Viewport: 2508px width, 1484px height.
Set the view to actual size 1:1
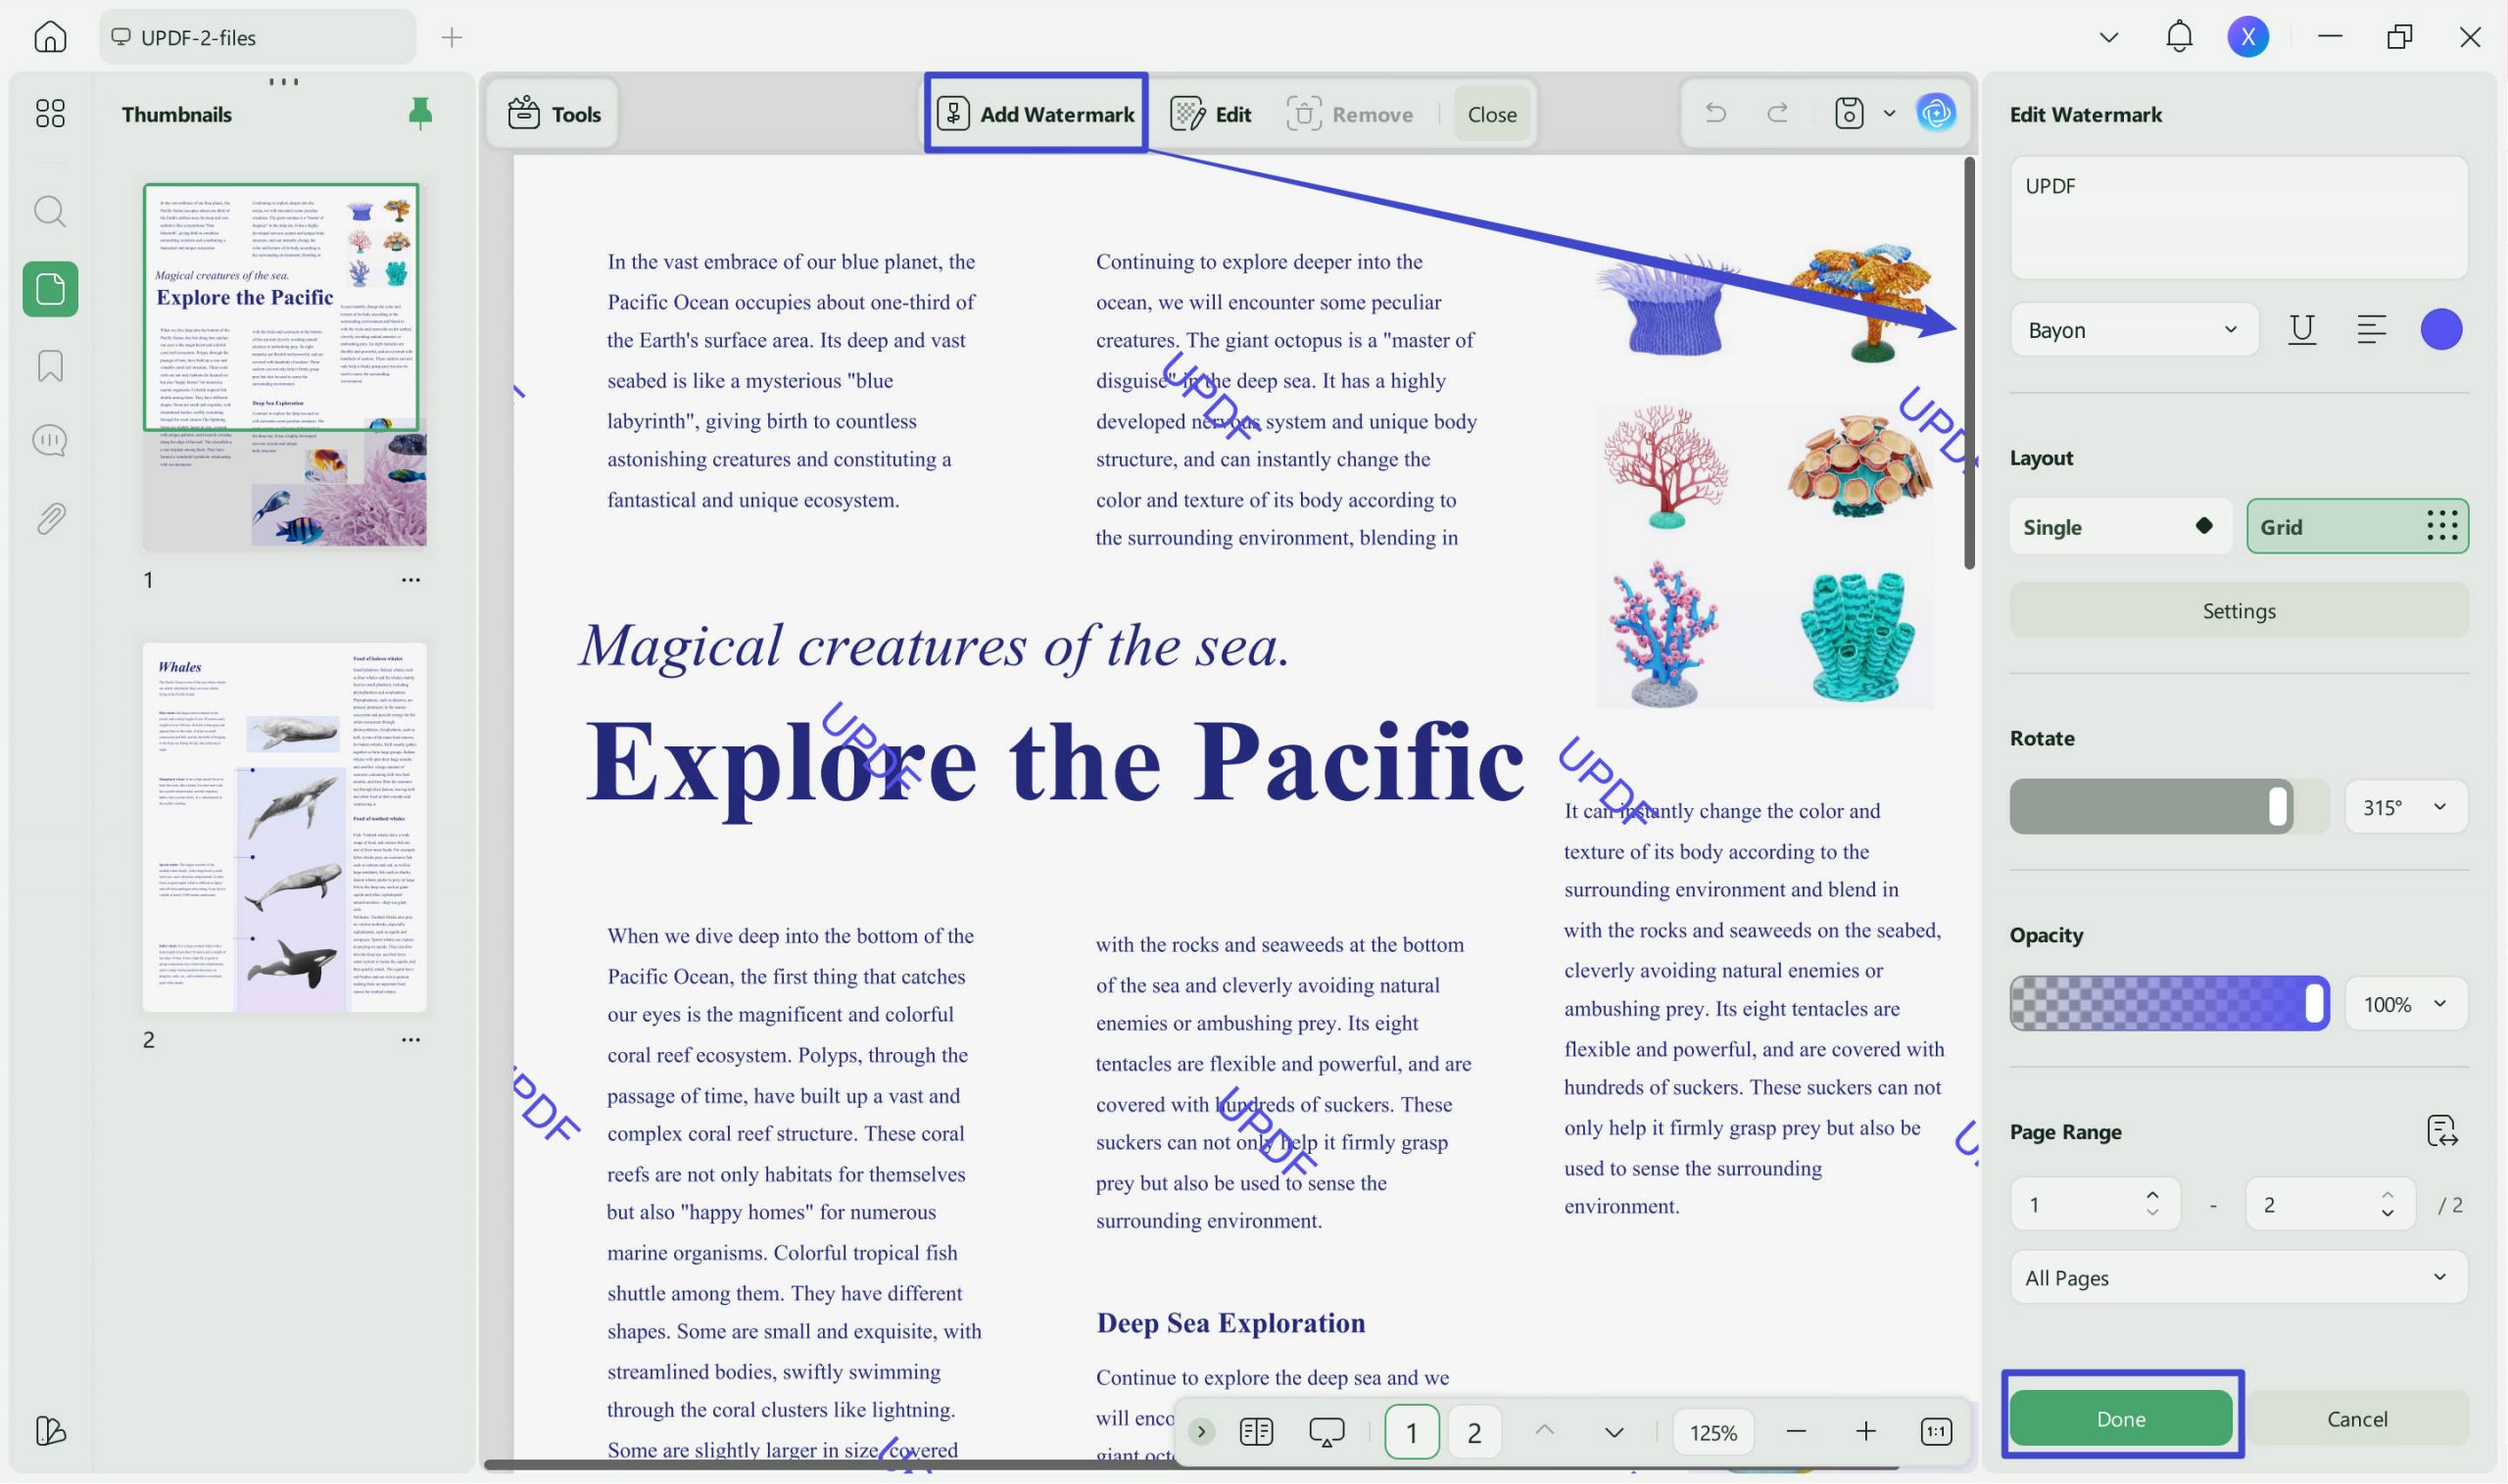pos(1936,1431)
